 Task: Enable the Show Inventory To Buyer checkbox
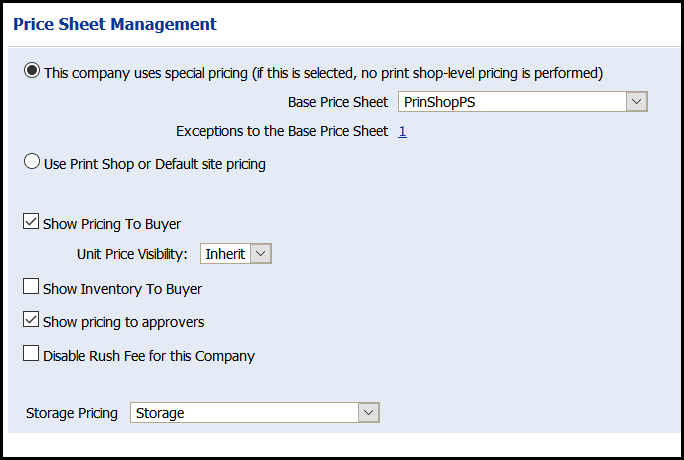click(31, 288)
